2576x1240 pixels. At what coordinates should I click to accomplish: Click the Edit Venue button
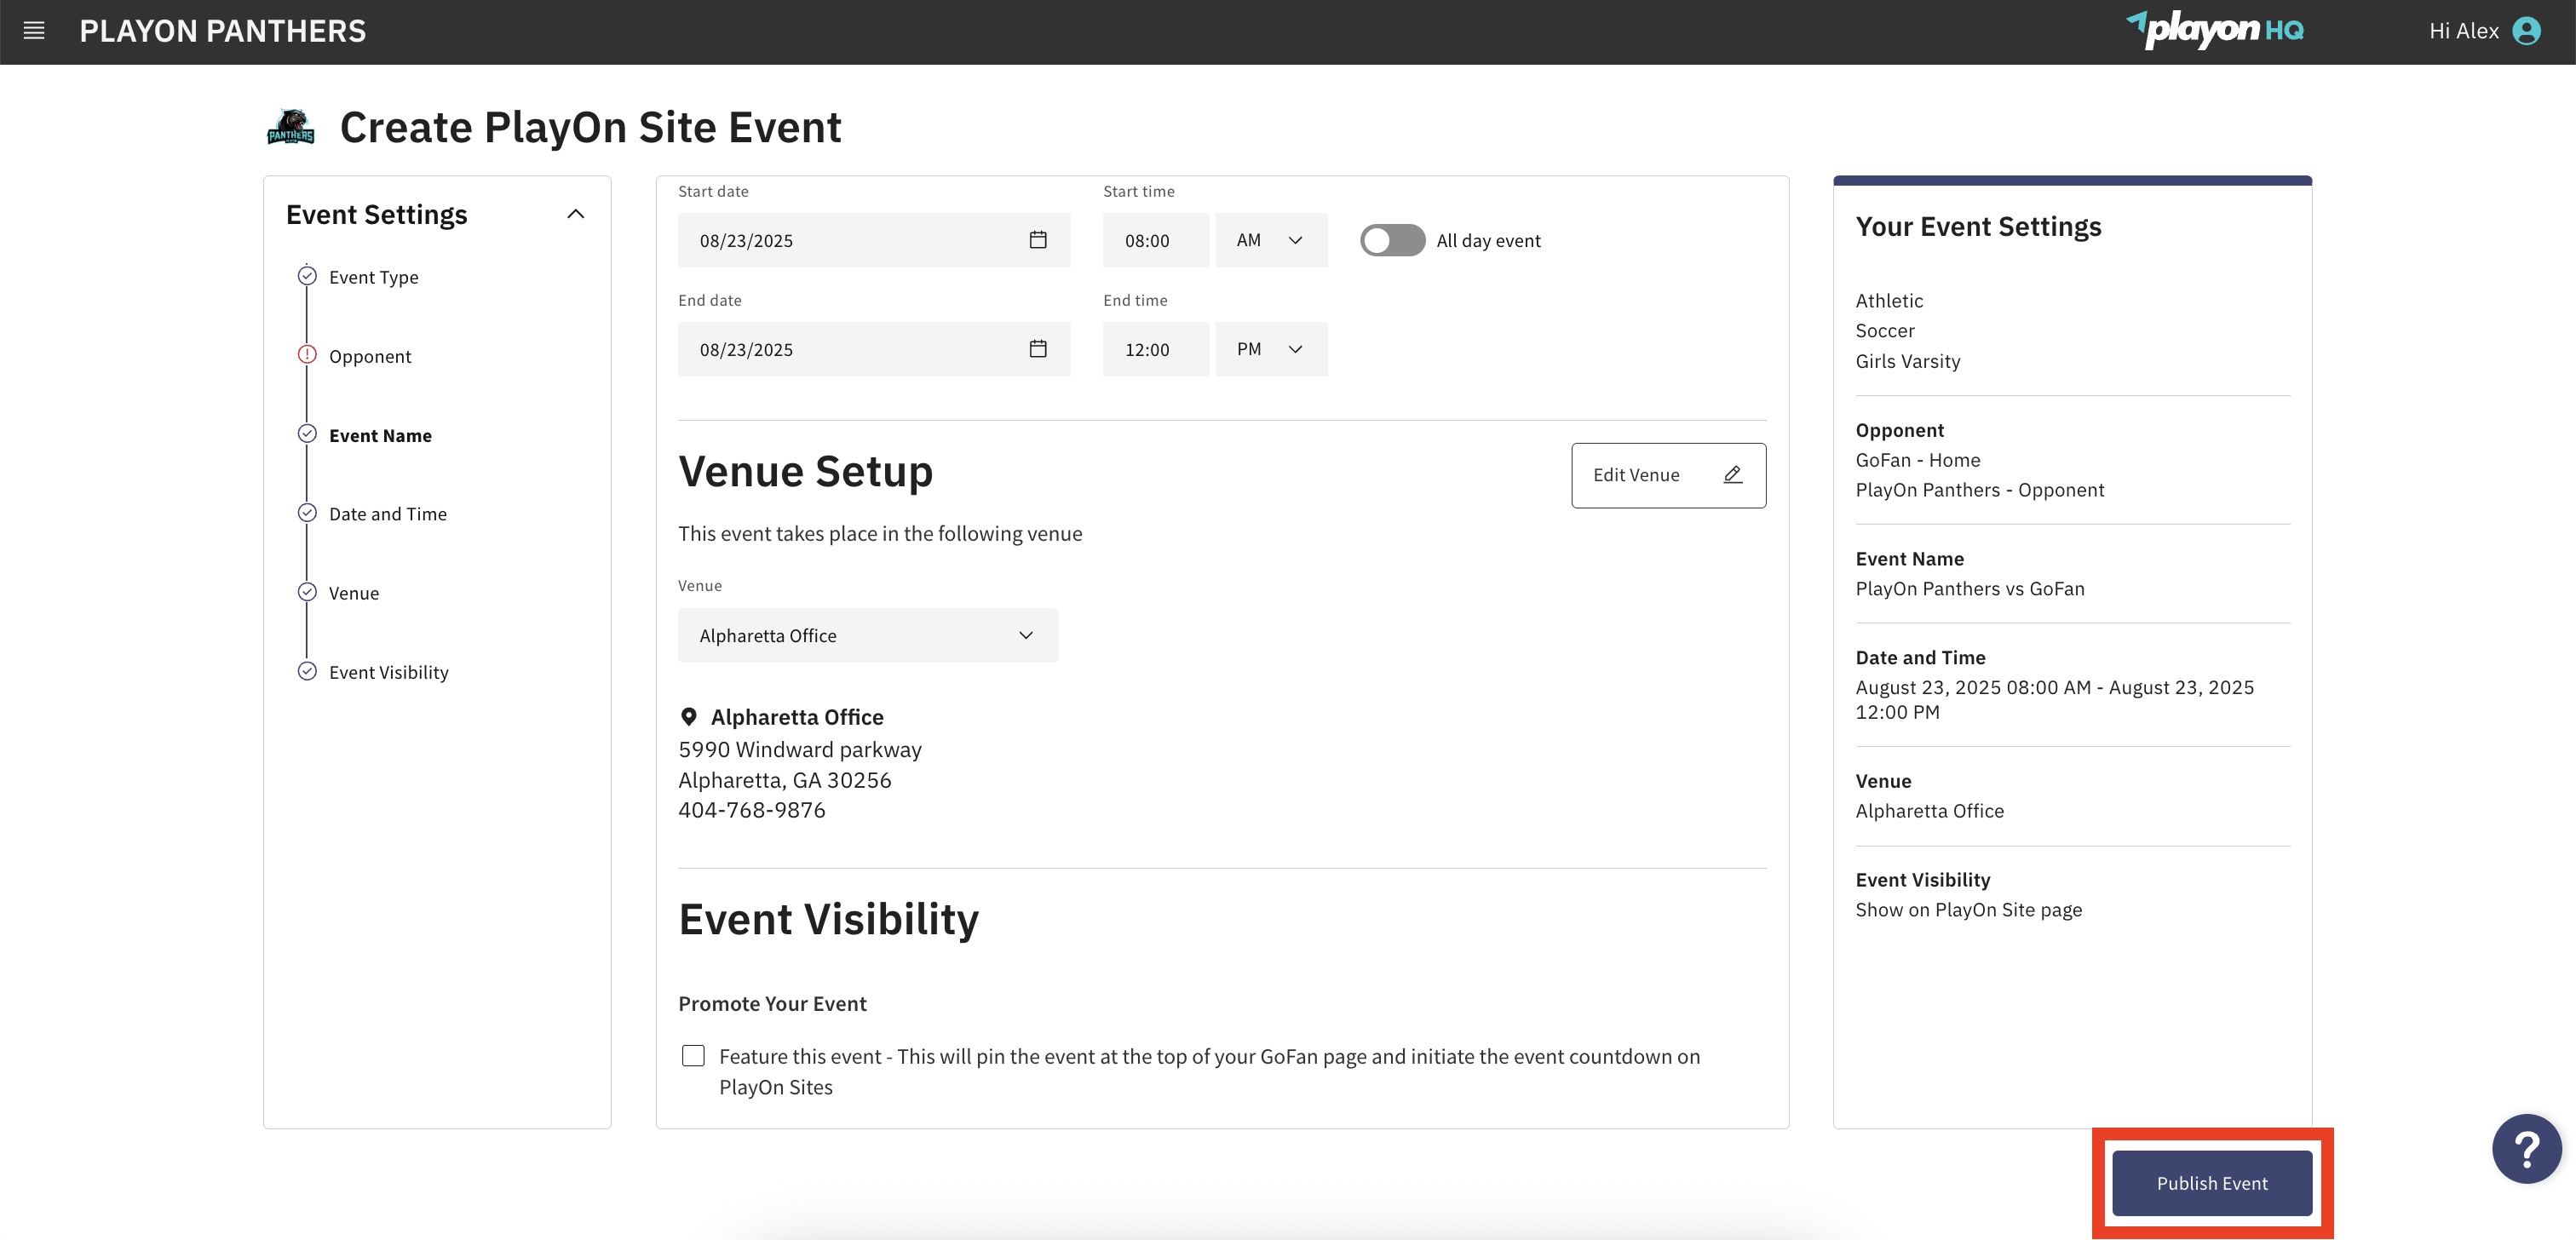pyautogui.click(x=1668, y=475)
